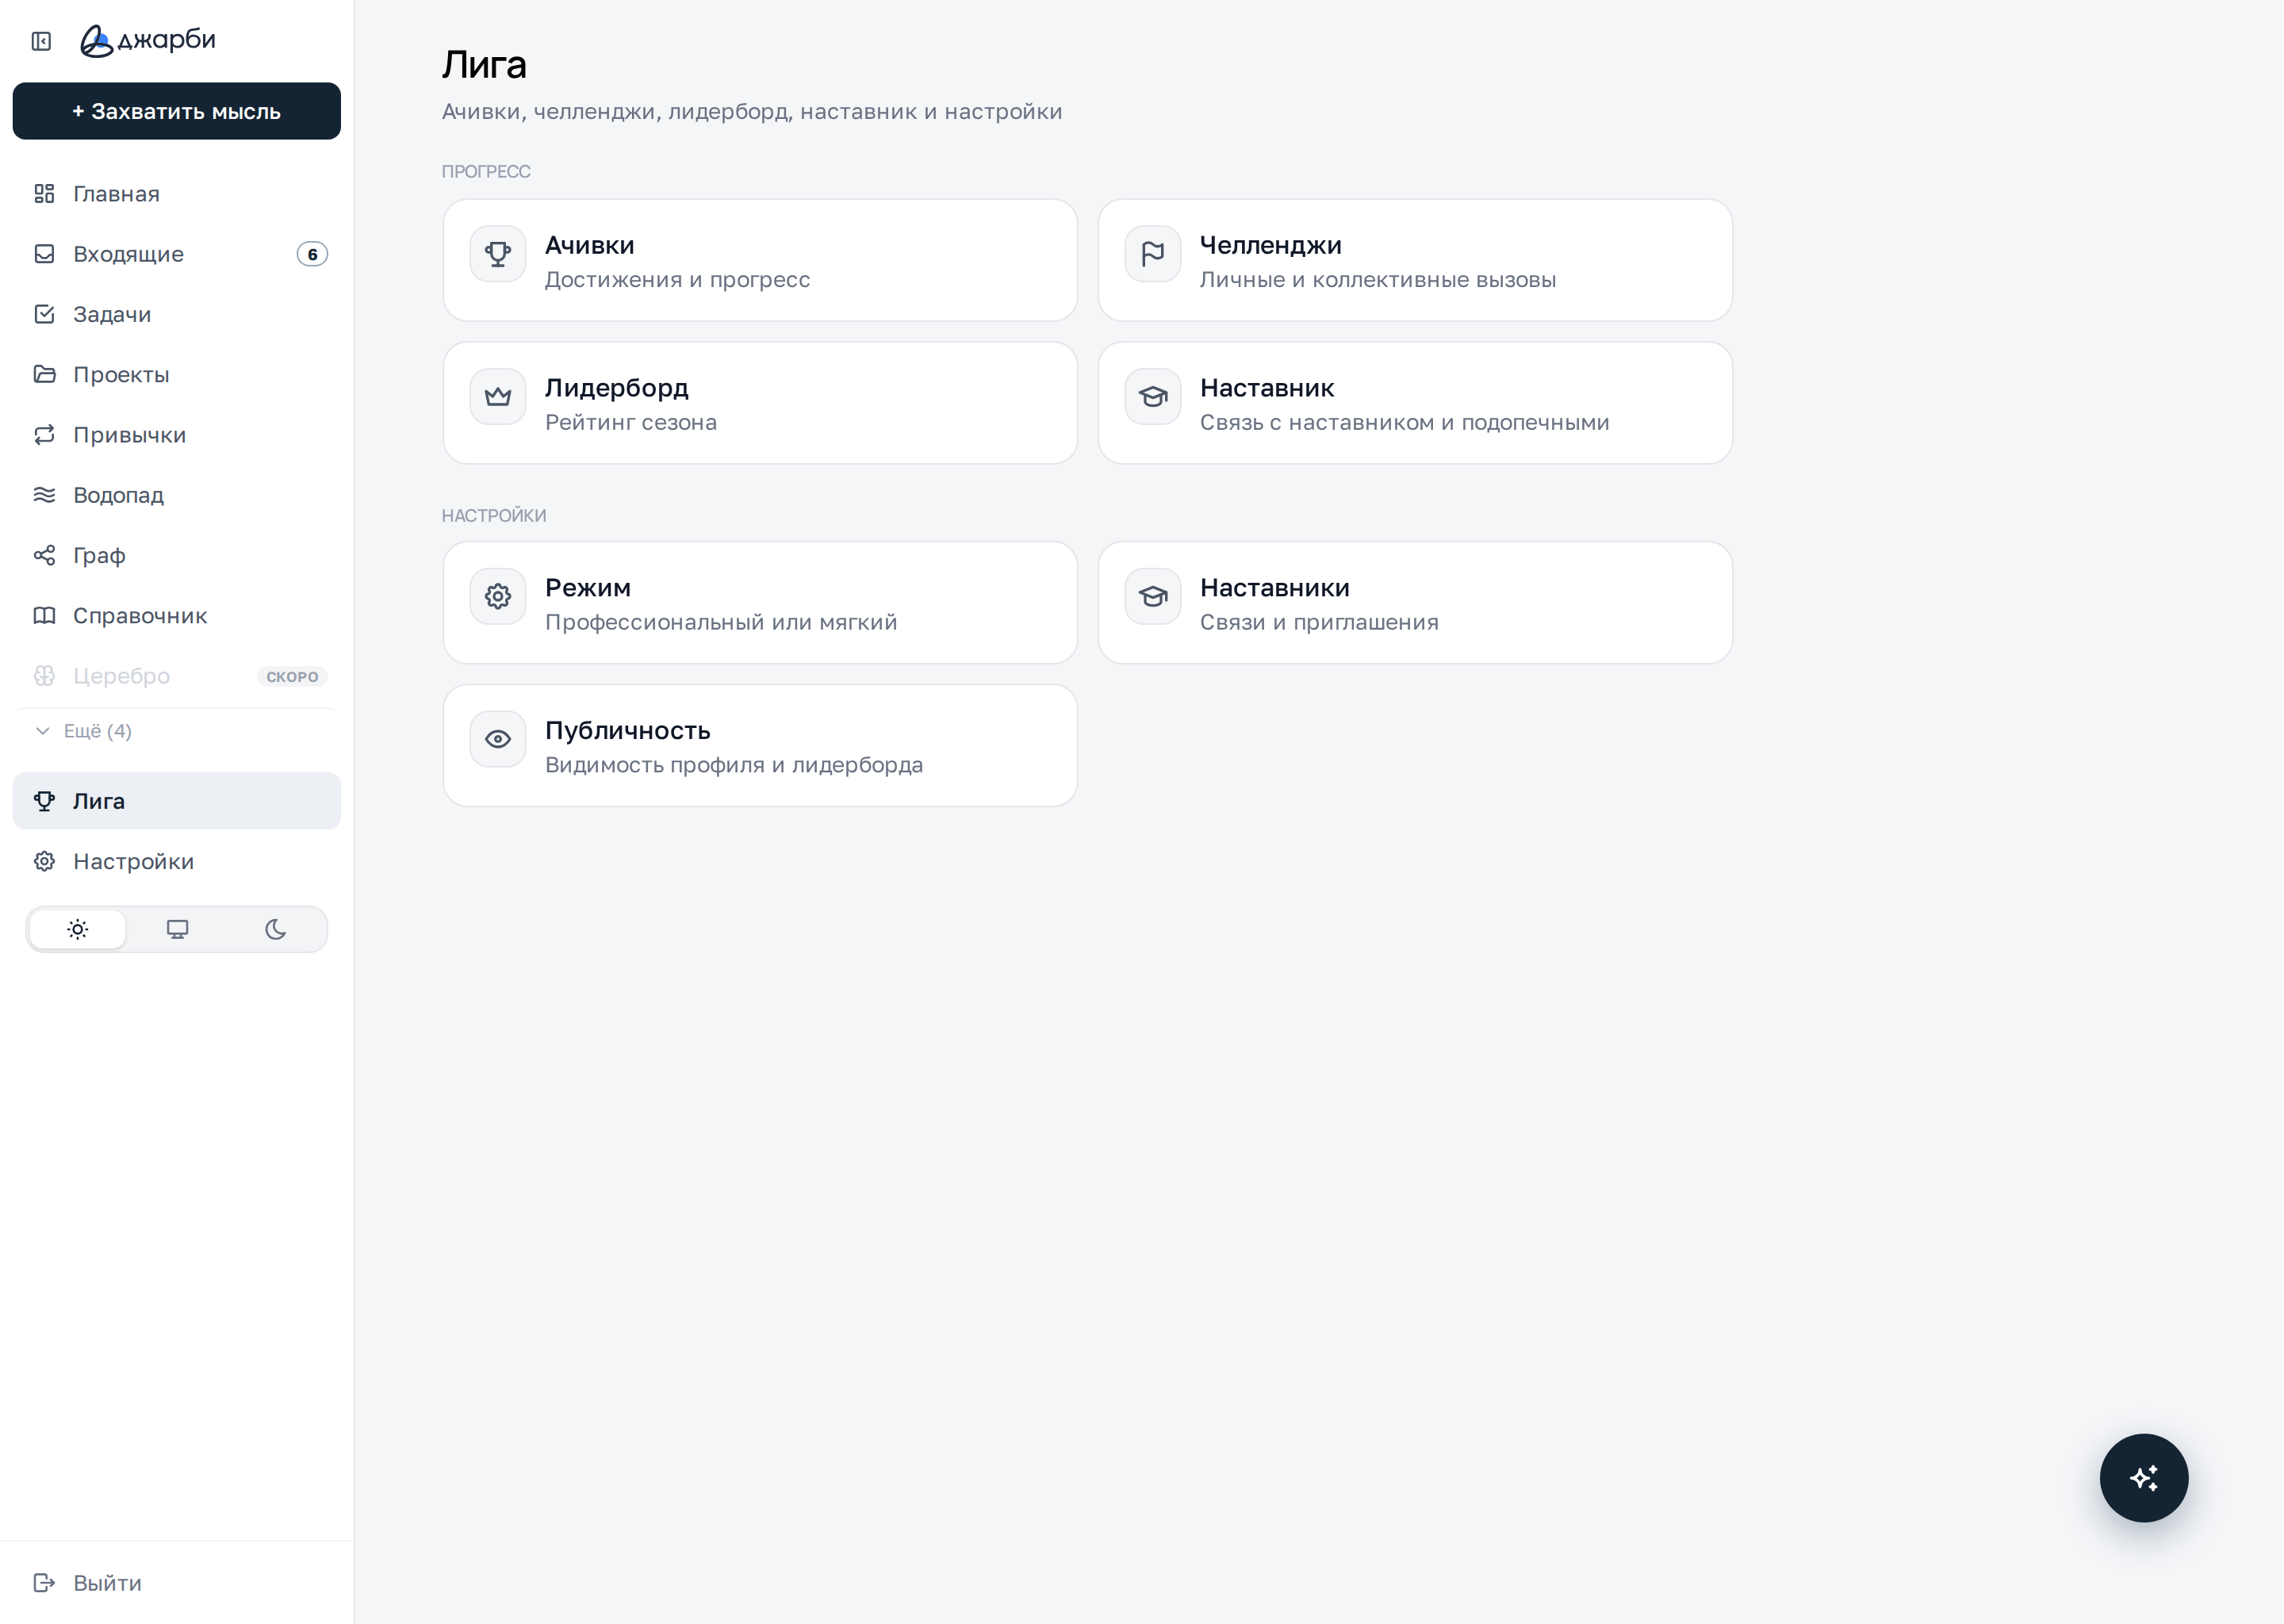Image resolution: width=2284 pixels, height=1624 pixels.
Task: Click the crown icon on Лидерборд card
Action: [x=498, y=397]
